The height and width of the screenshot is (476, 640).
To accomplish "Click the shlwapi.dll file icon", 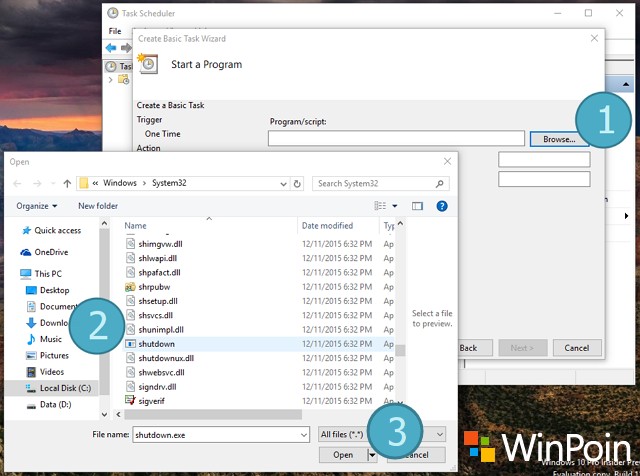I will point(130,258).
